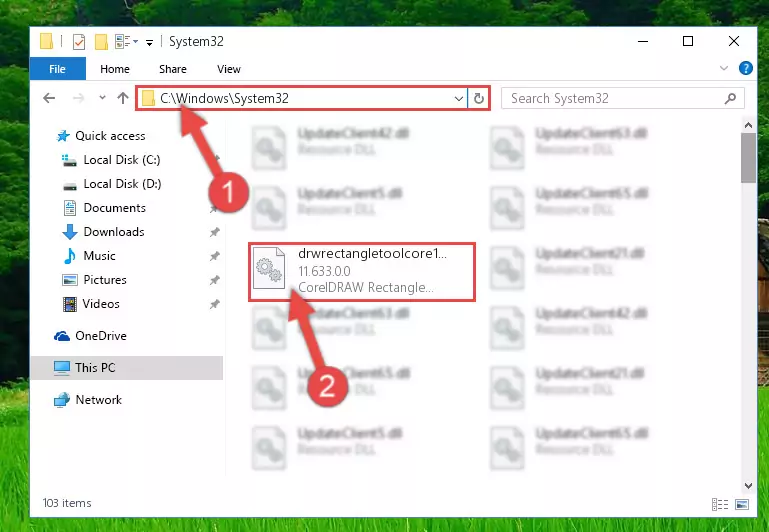Click the scrollbar up arrow

(x=748, y=126)
